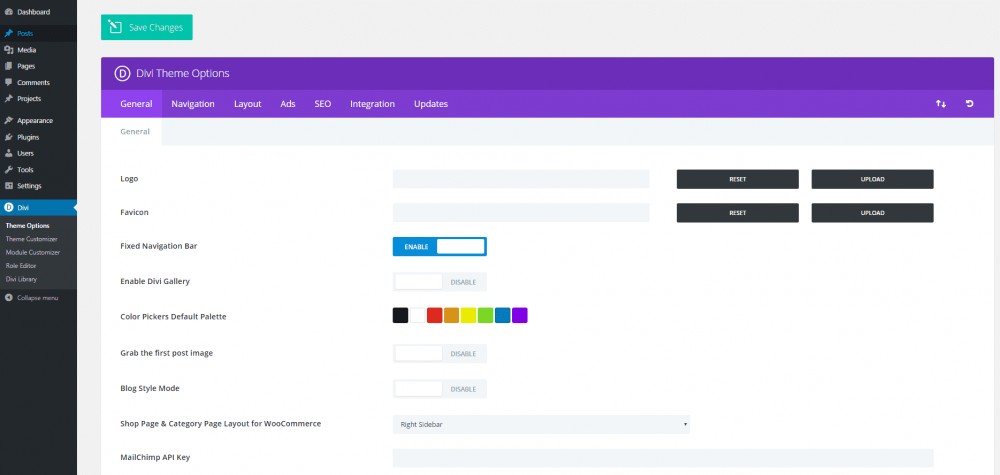Switch to the SEO tab
The width and height of the screenshot is (1000, 475).
(x=323, y=104)
